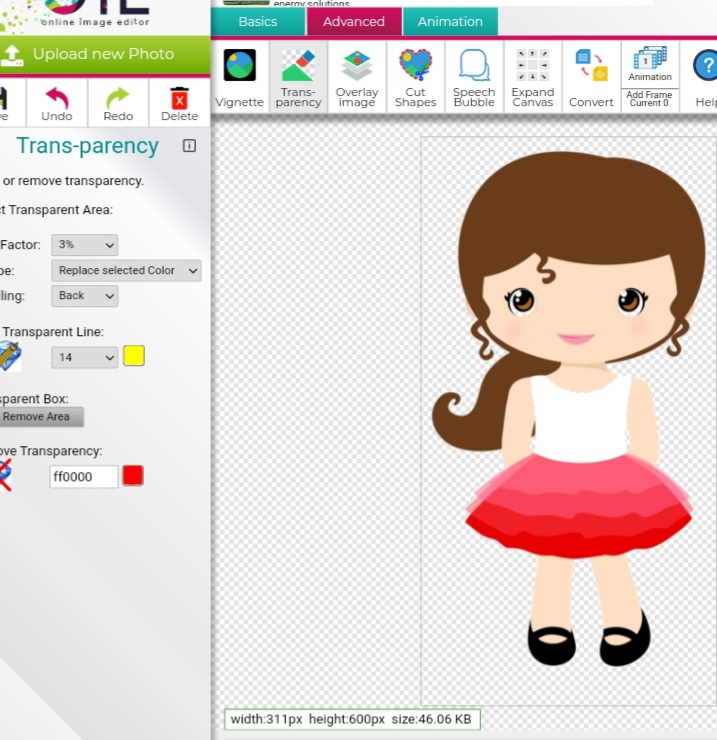Switch to the Basics tab
The image size is (717, 740).
pos(258,22)
